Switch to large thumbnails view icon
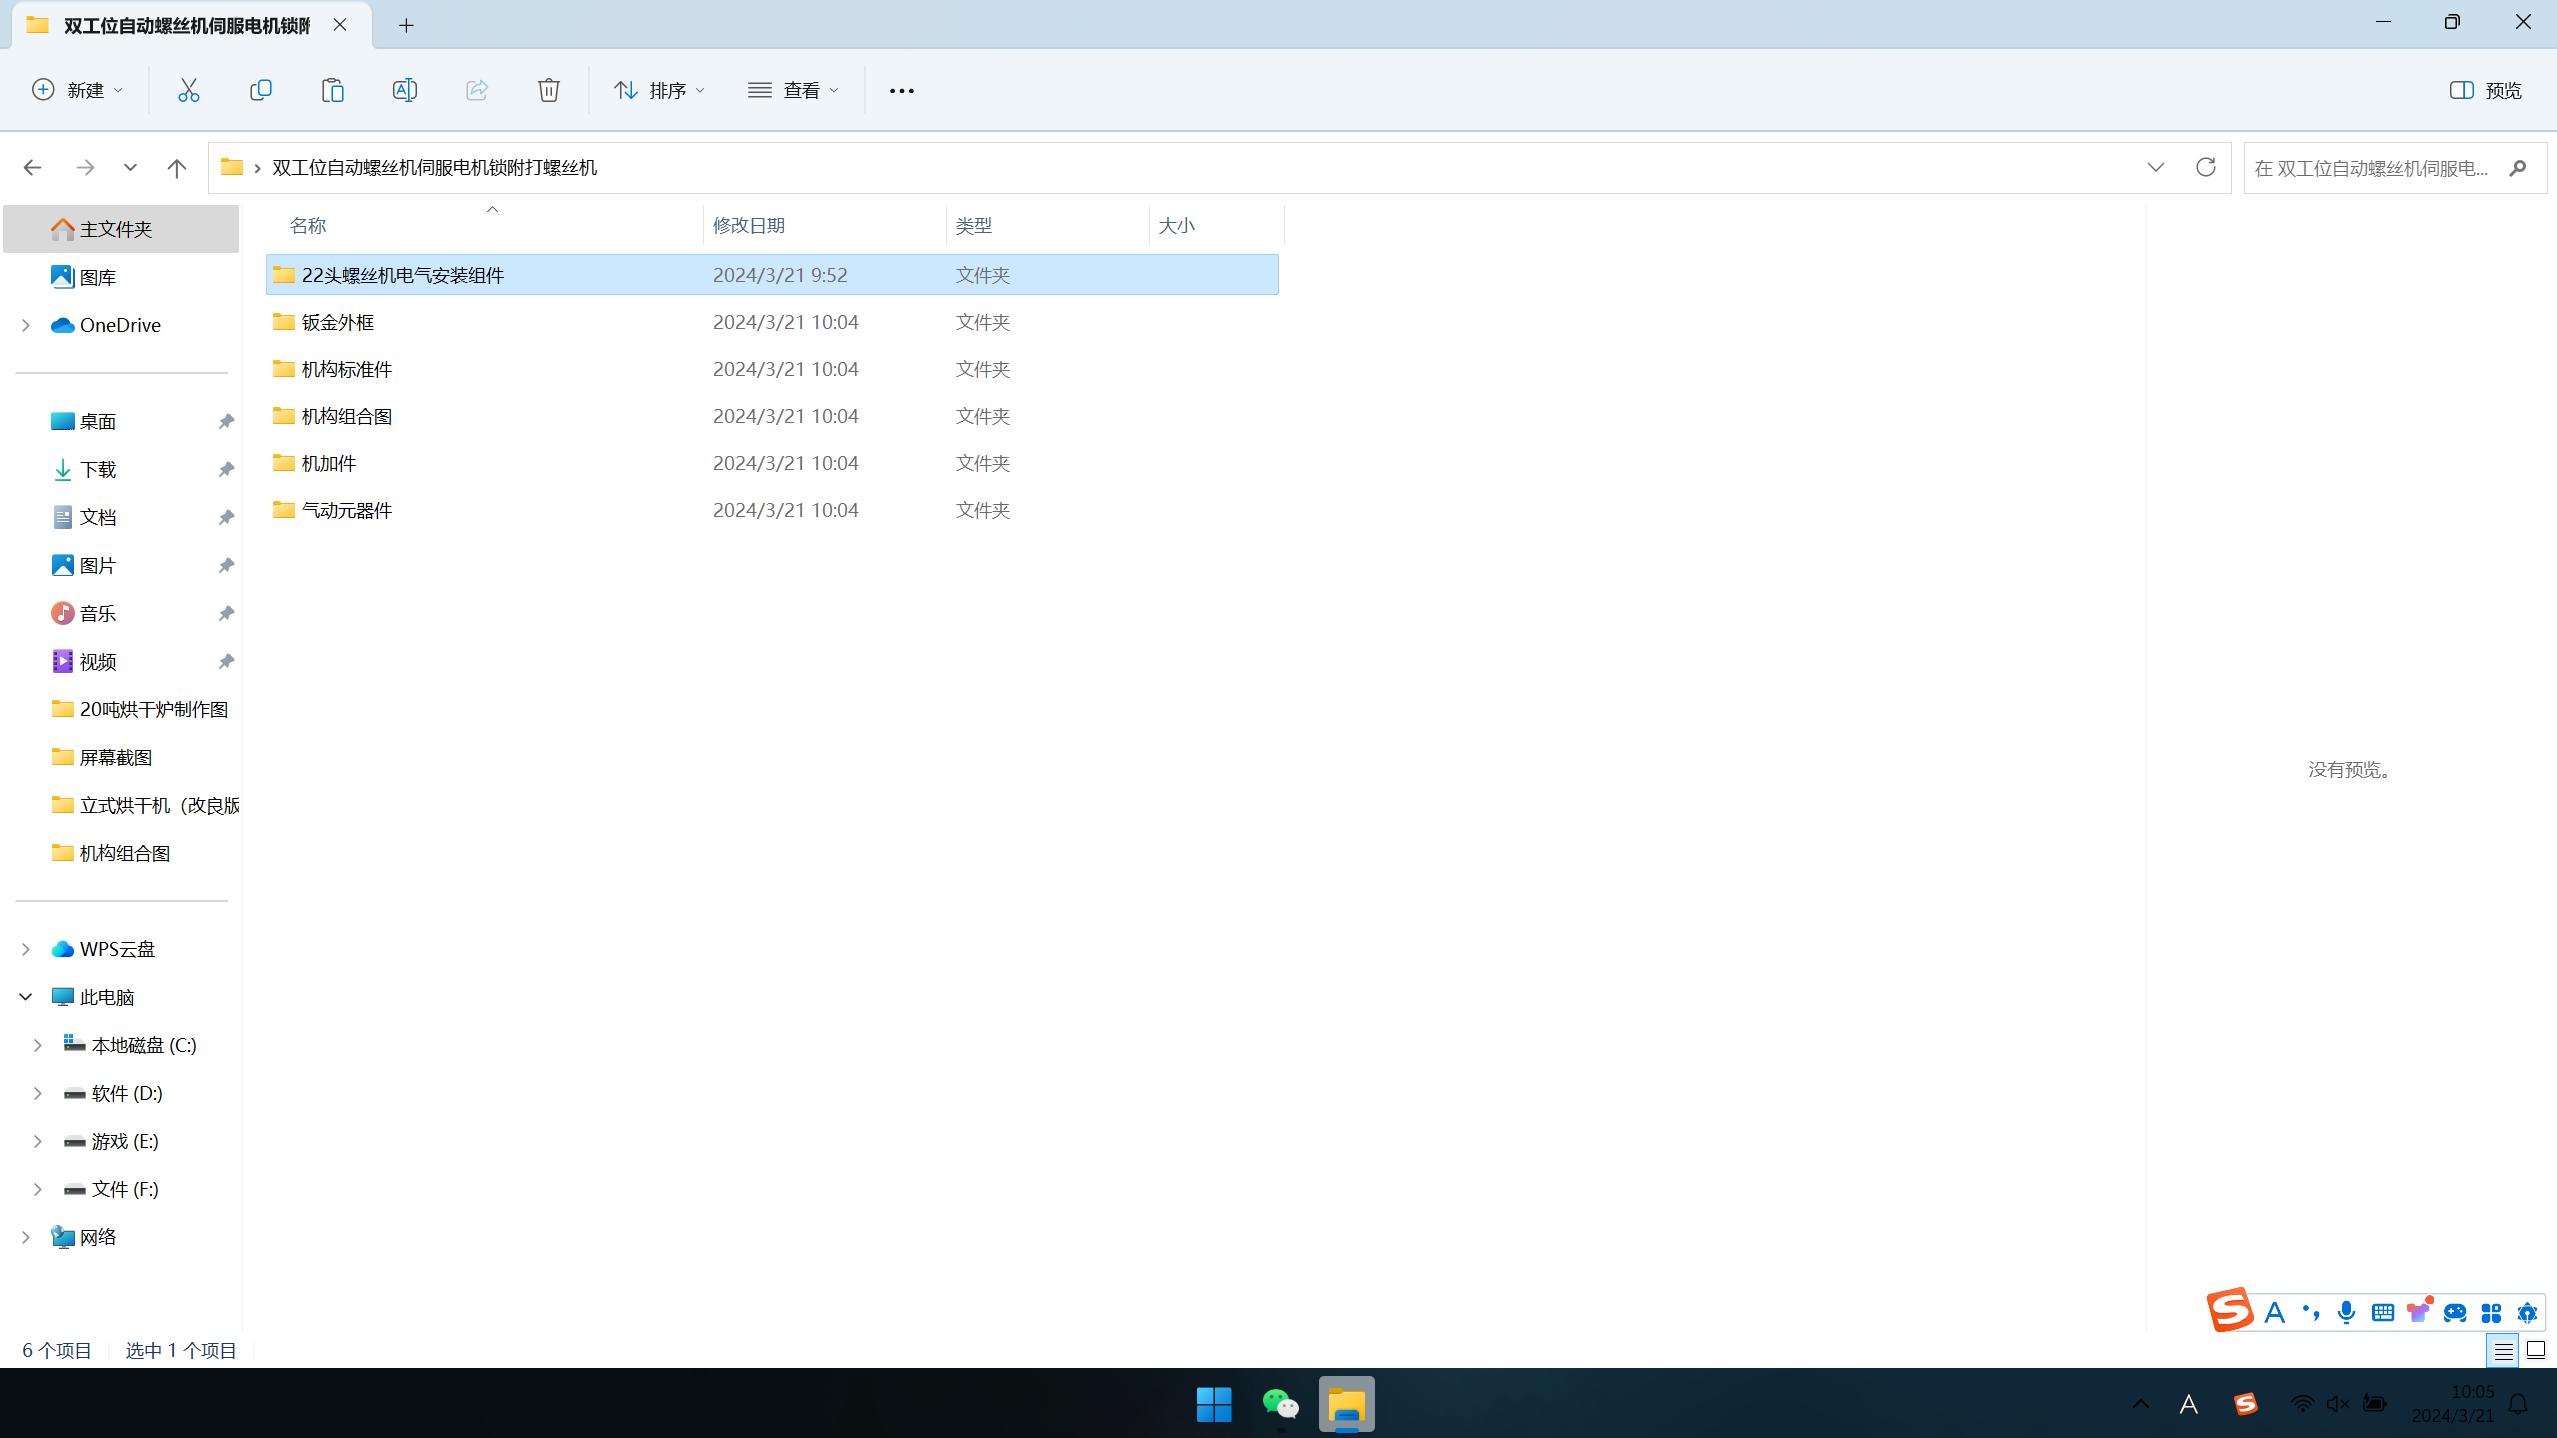 [x=2536, y=1351]
